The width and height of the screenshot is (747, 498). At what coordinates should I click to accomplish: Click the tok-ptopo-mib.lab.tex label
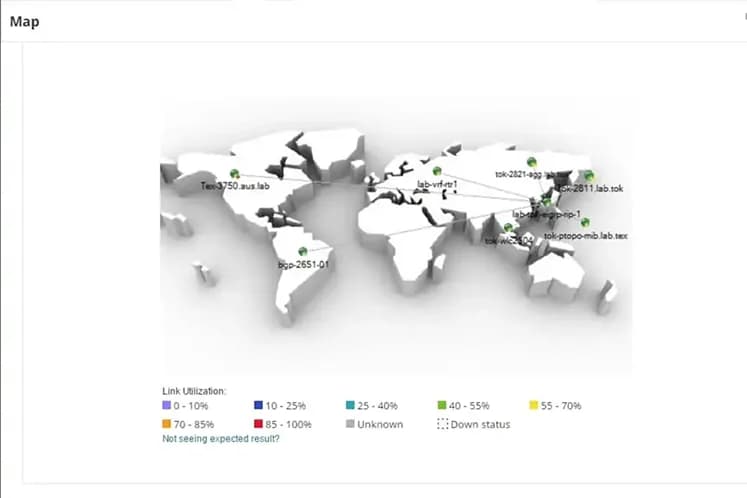585,235
